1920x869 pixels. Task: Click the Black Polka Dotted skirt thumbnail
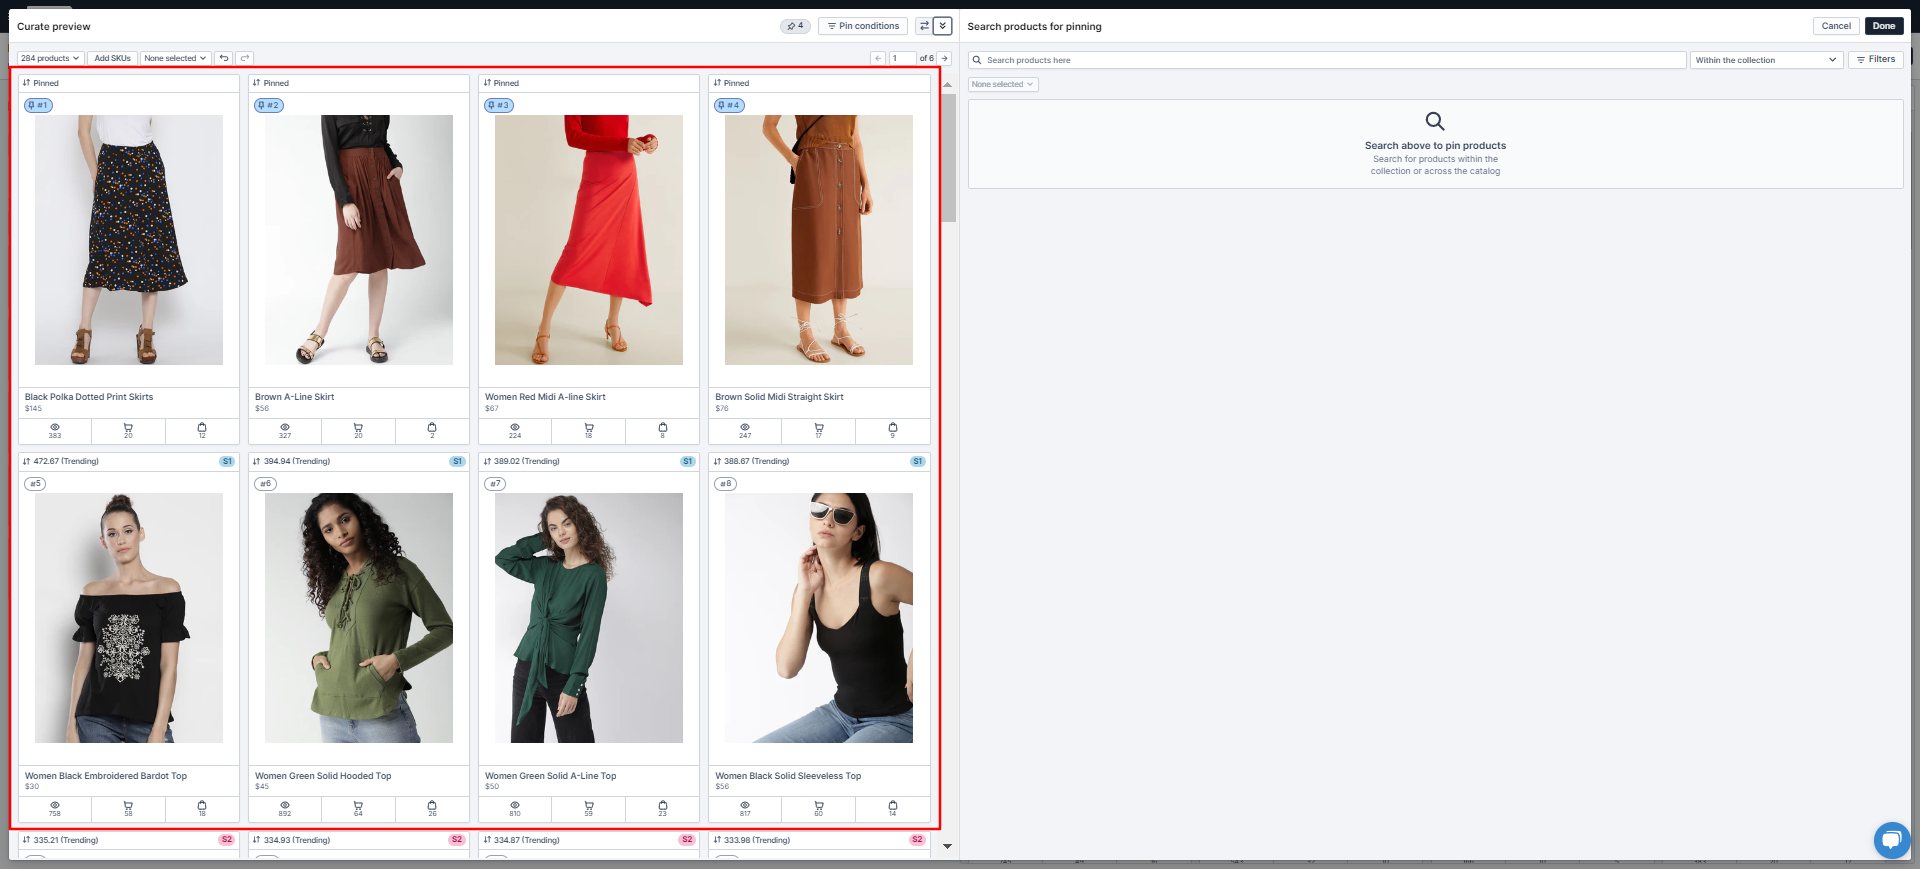point(129,240)
